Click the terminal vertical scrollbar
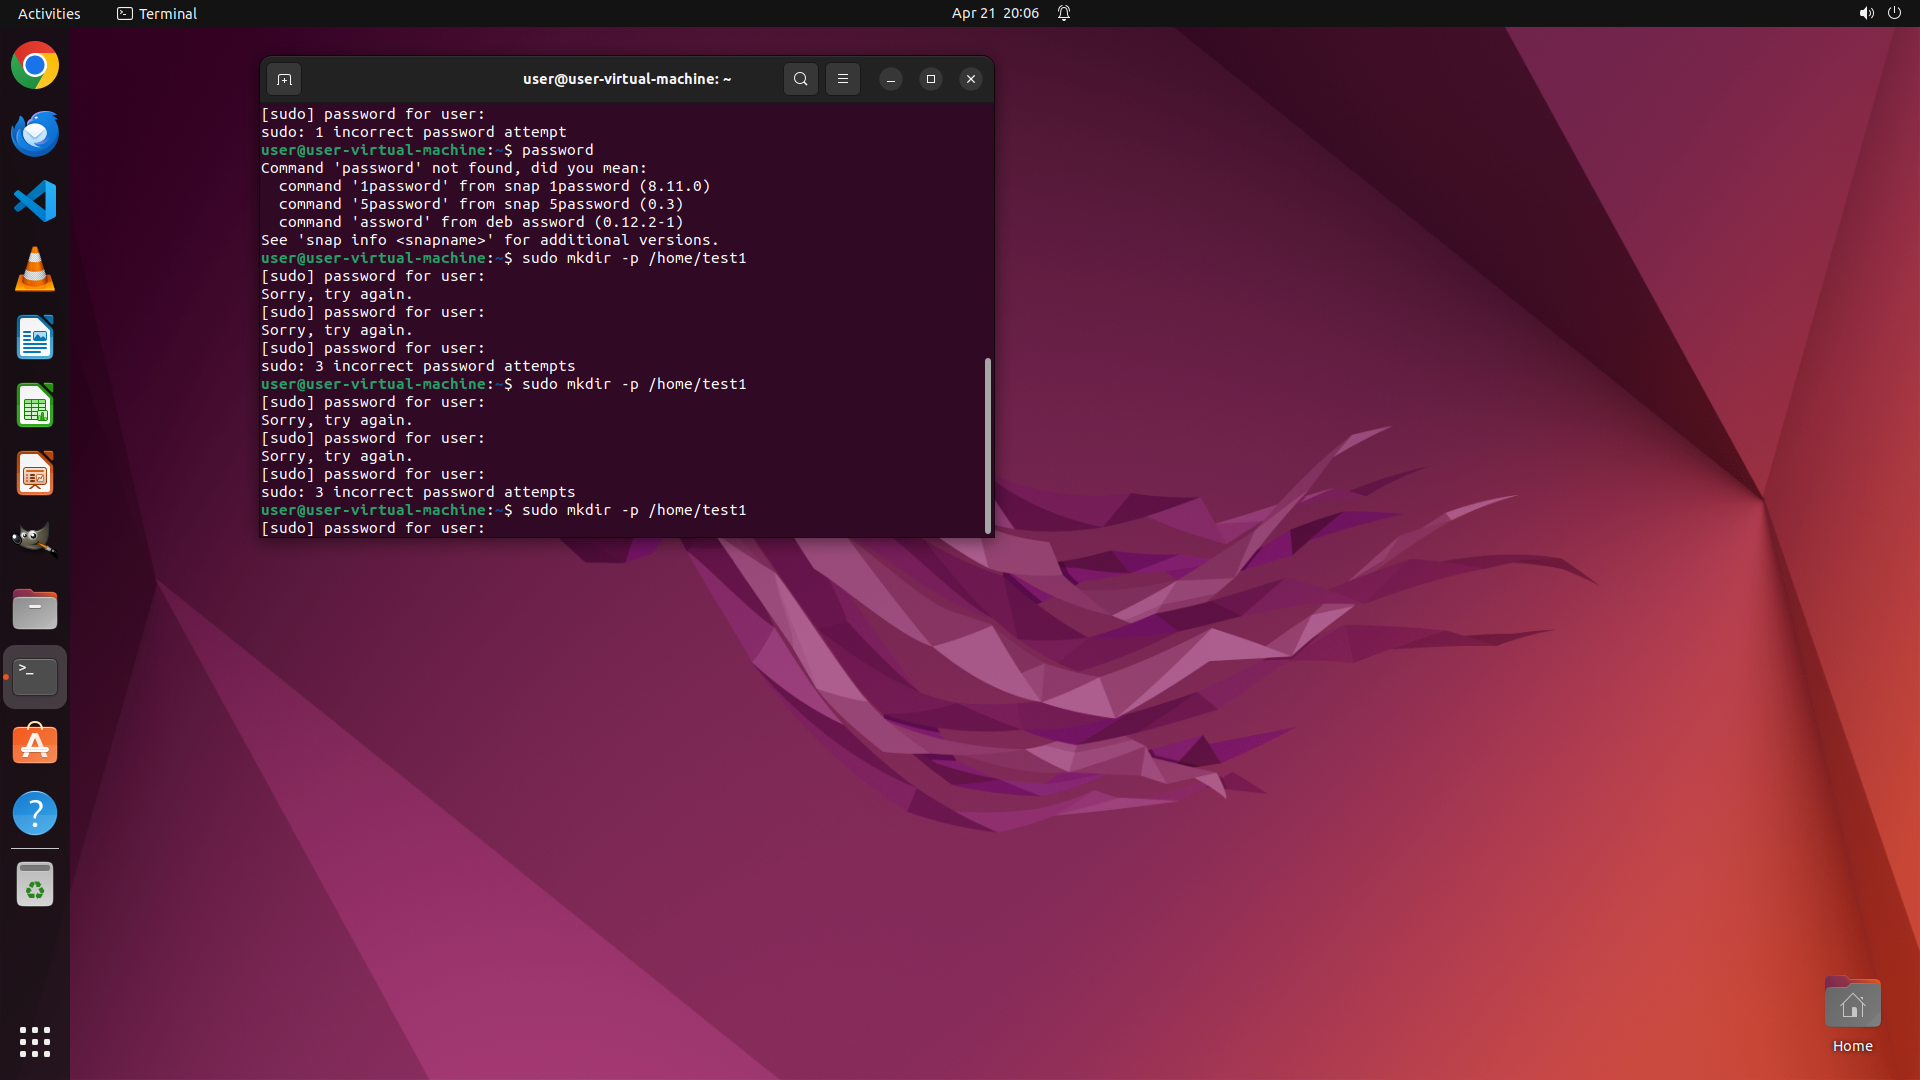The width and height of the screenshot is (1920, 1080). (988, 445)
